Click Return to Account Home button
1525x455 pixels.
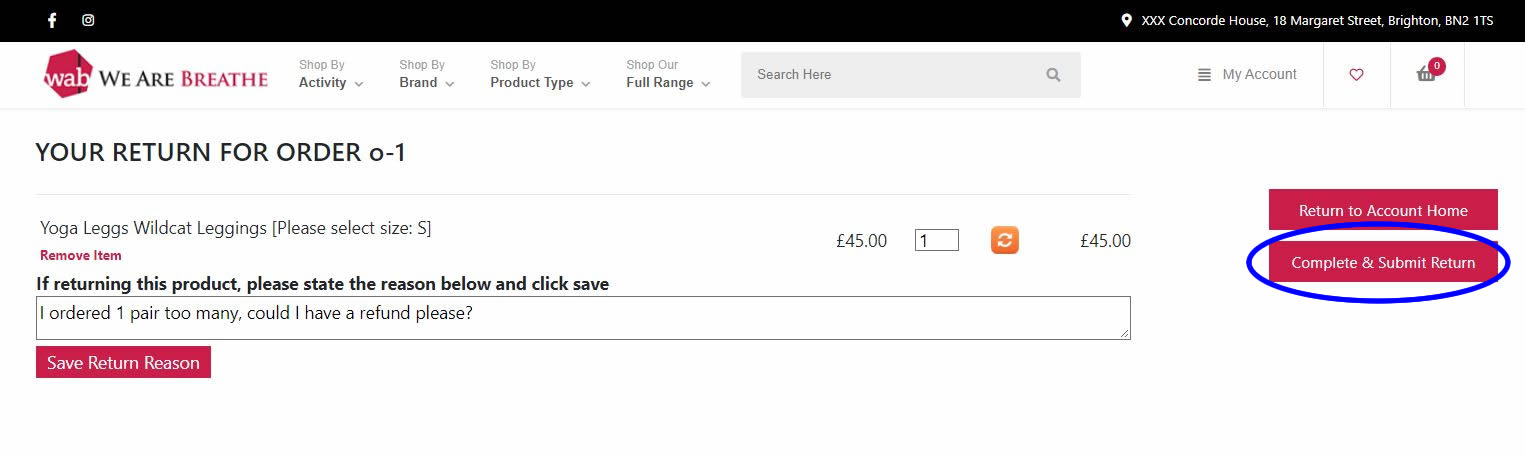[1383, 210]
